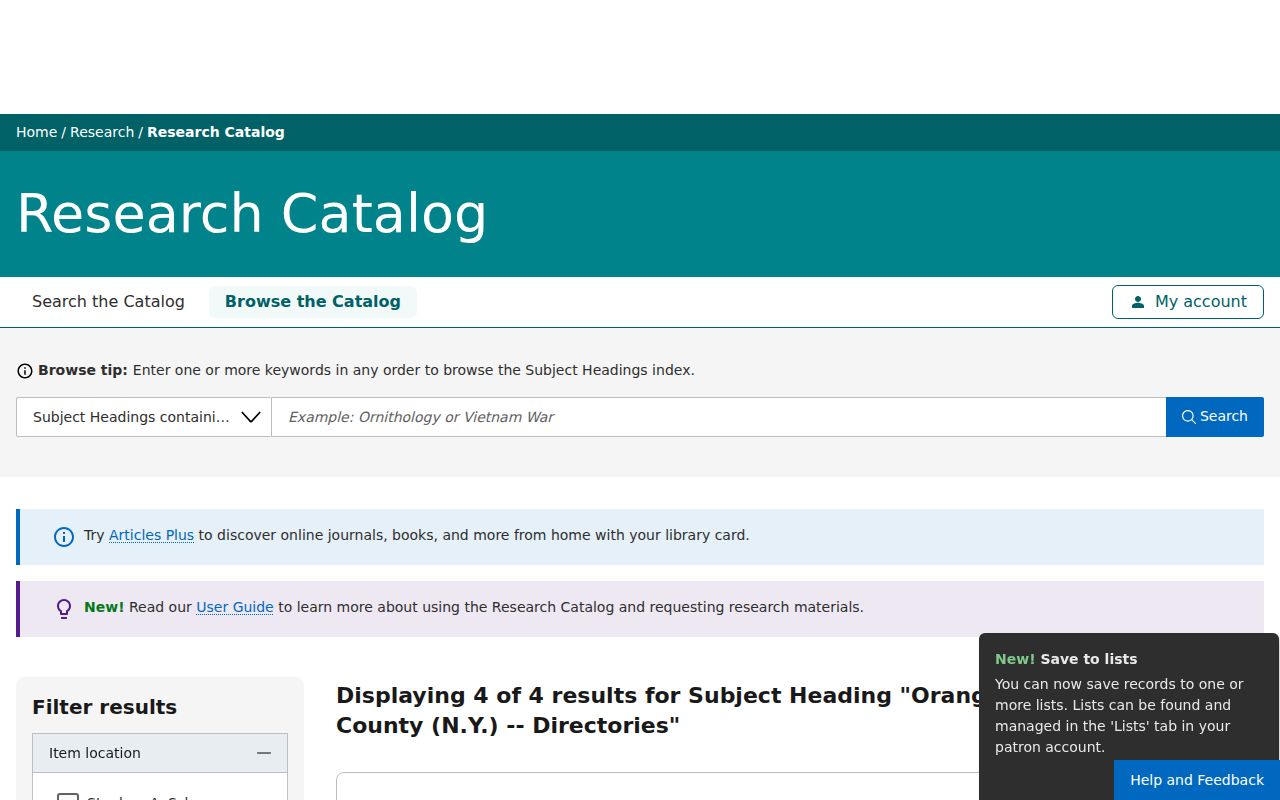Click the person icon in My account
Image resolution: width=1280 pixels, height=800 pixels.
pos(1138,302)
